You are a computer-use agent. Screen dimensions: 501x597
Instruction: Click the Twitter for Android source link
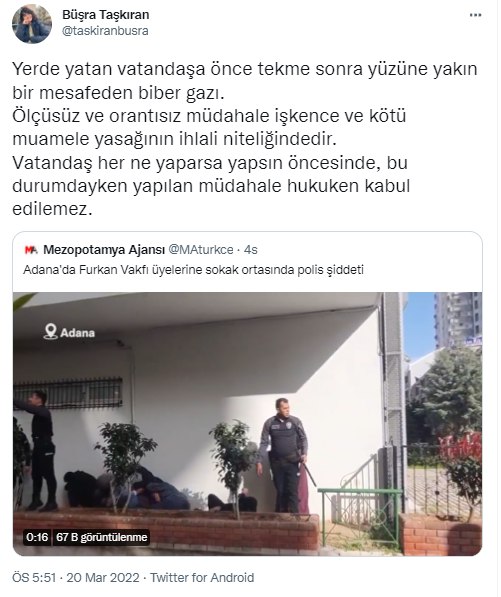point(202,578)
